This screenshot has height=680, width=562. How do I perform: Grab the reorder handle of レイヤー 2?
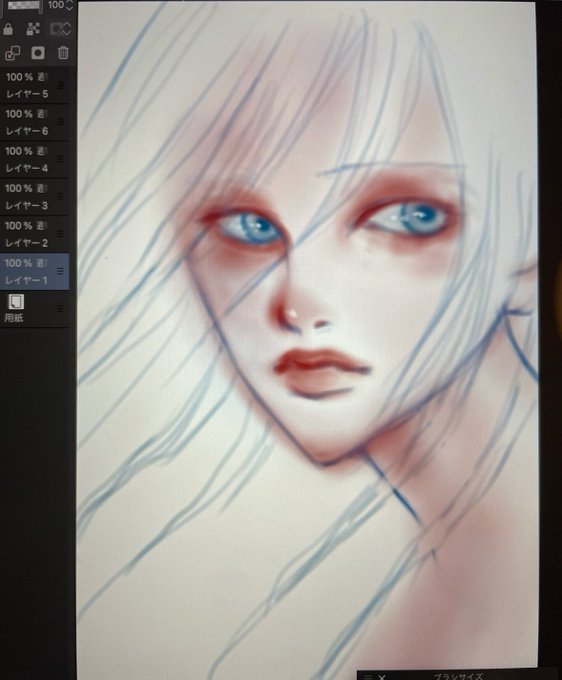point(61,234)
